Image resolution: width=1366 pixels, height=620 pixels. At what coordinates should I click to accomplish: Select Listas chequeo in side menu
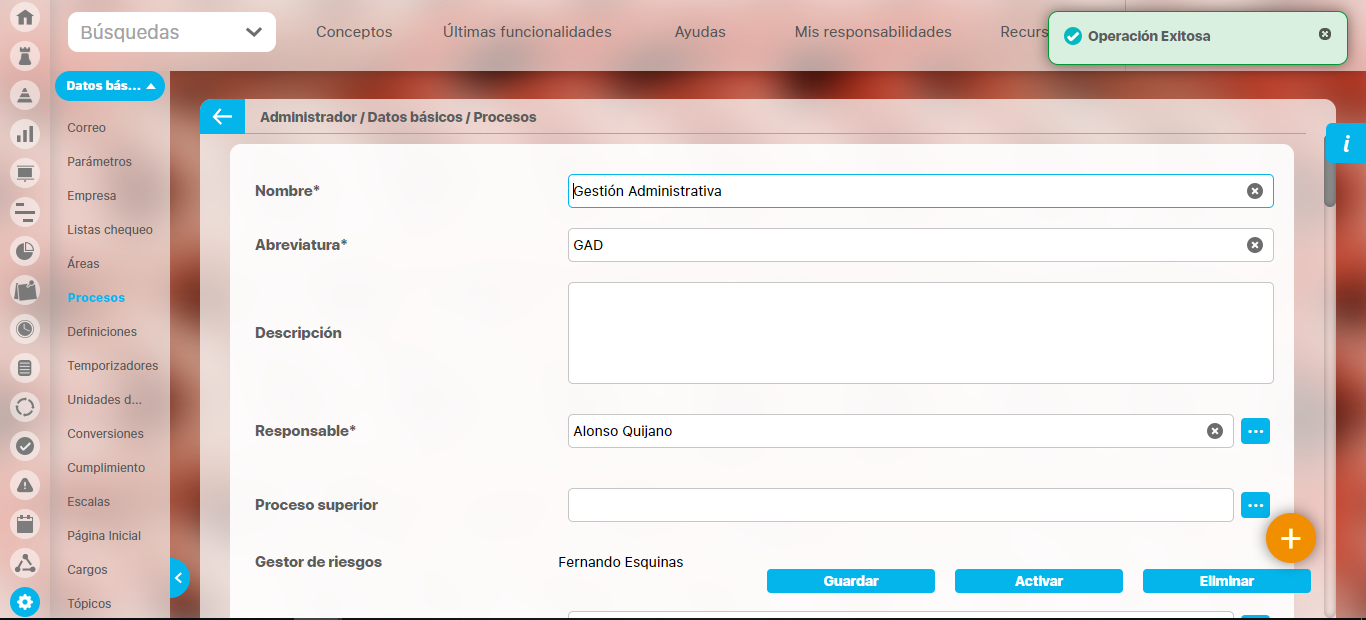tap(110, 230)
